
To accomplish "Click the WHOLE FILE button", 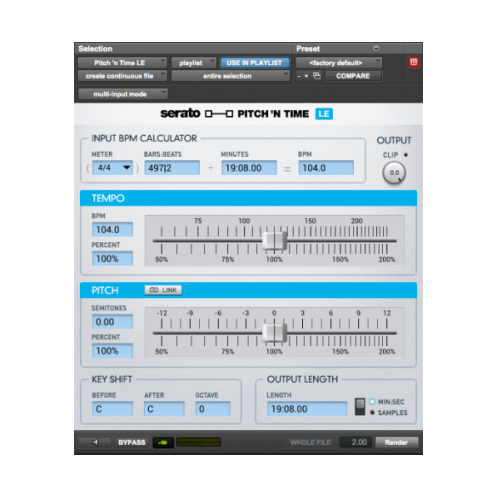I will 310,442.
